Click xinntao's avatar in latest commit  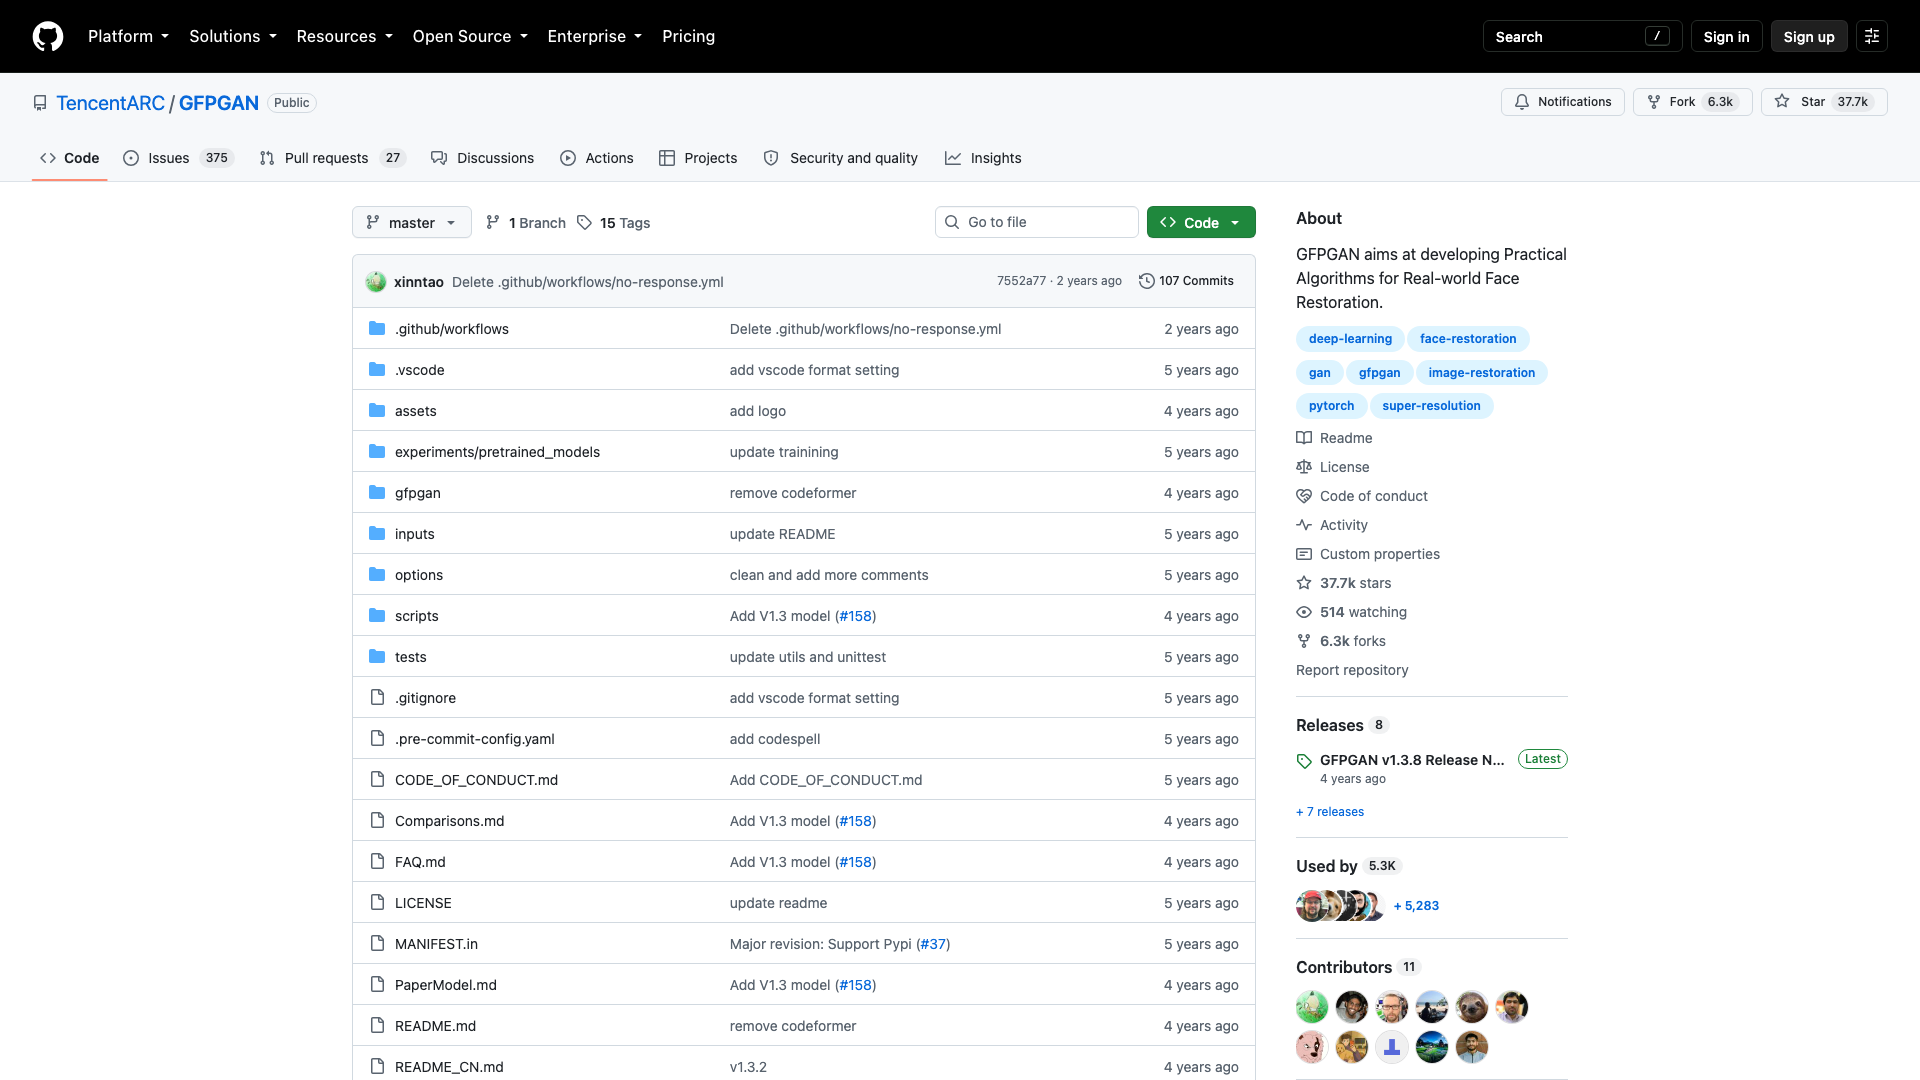point(376,282)
